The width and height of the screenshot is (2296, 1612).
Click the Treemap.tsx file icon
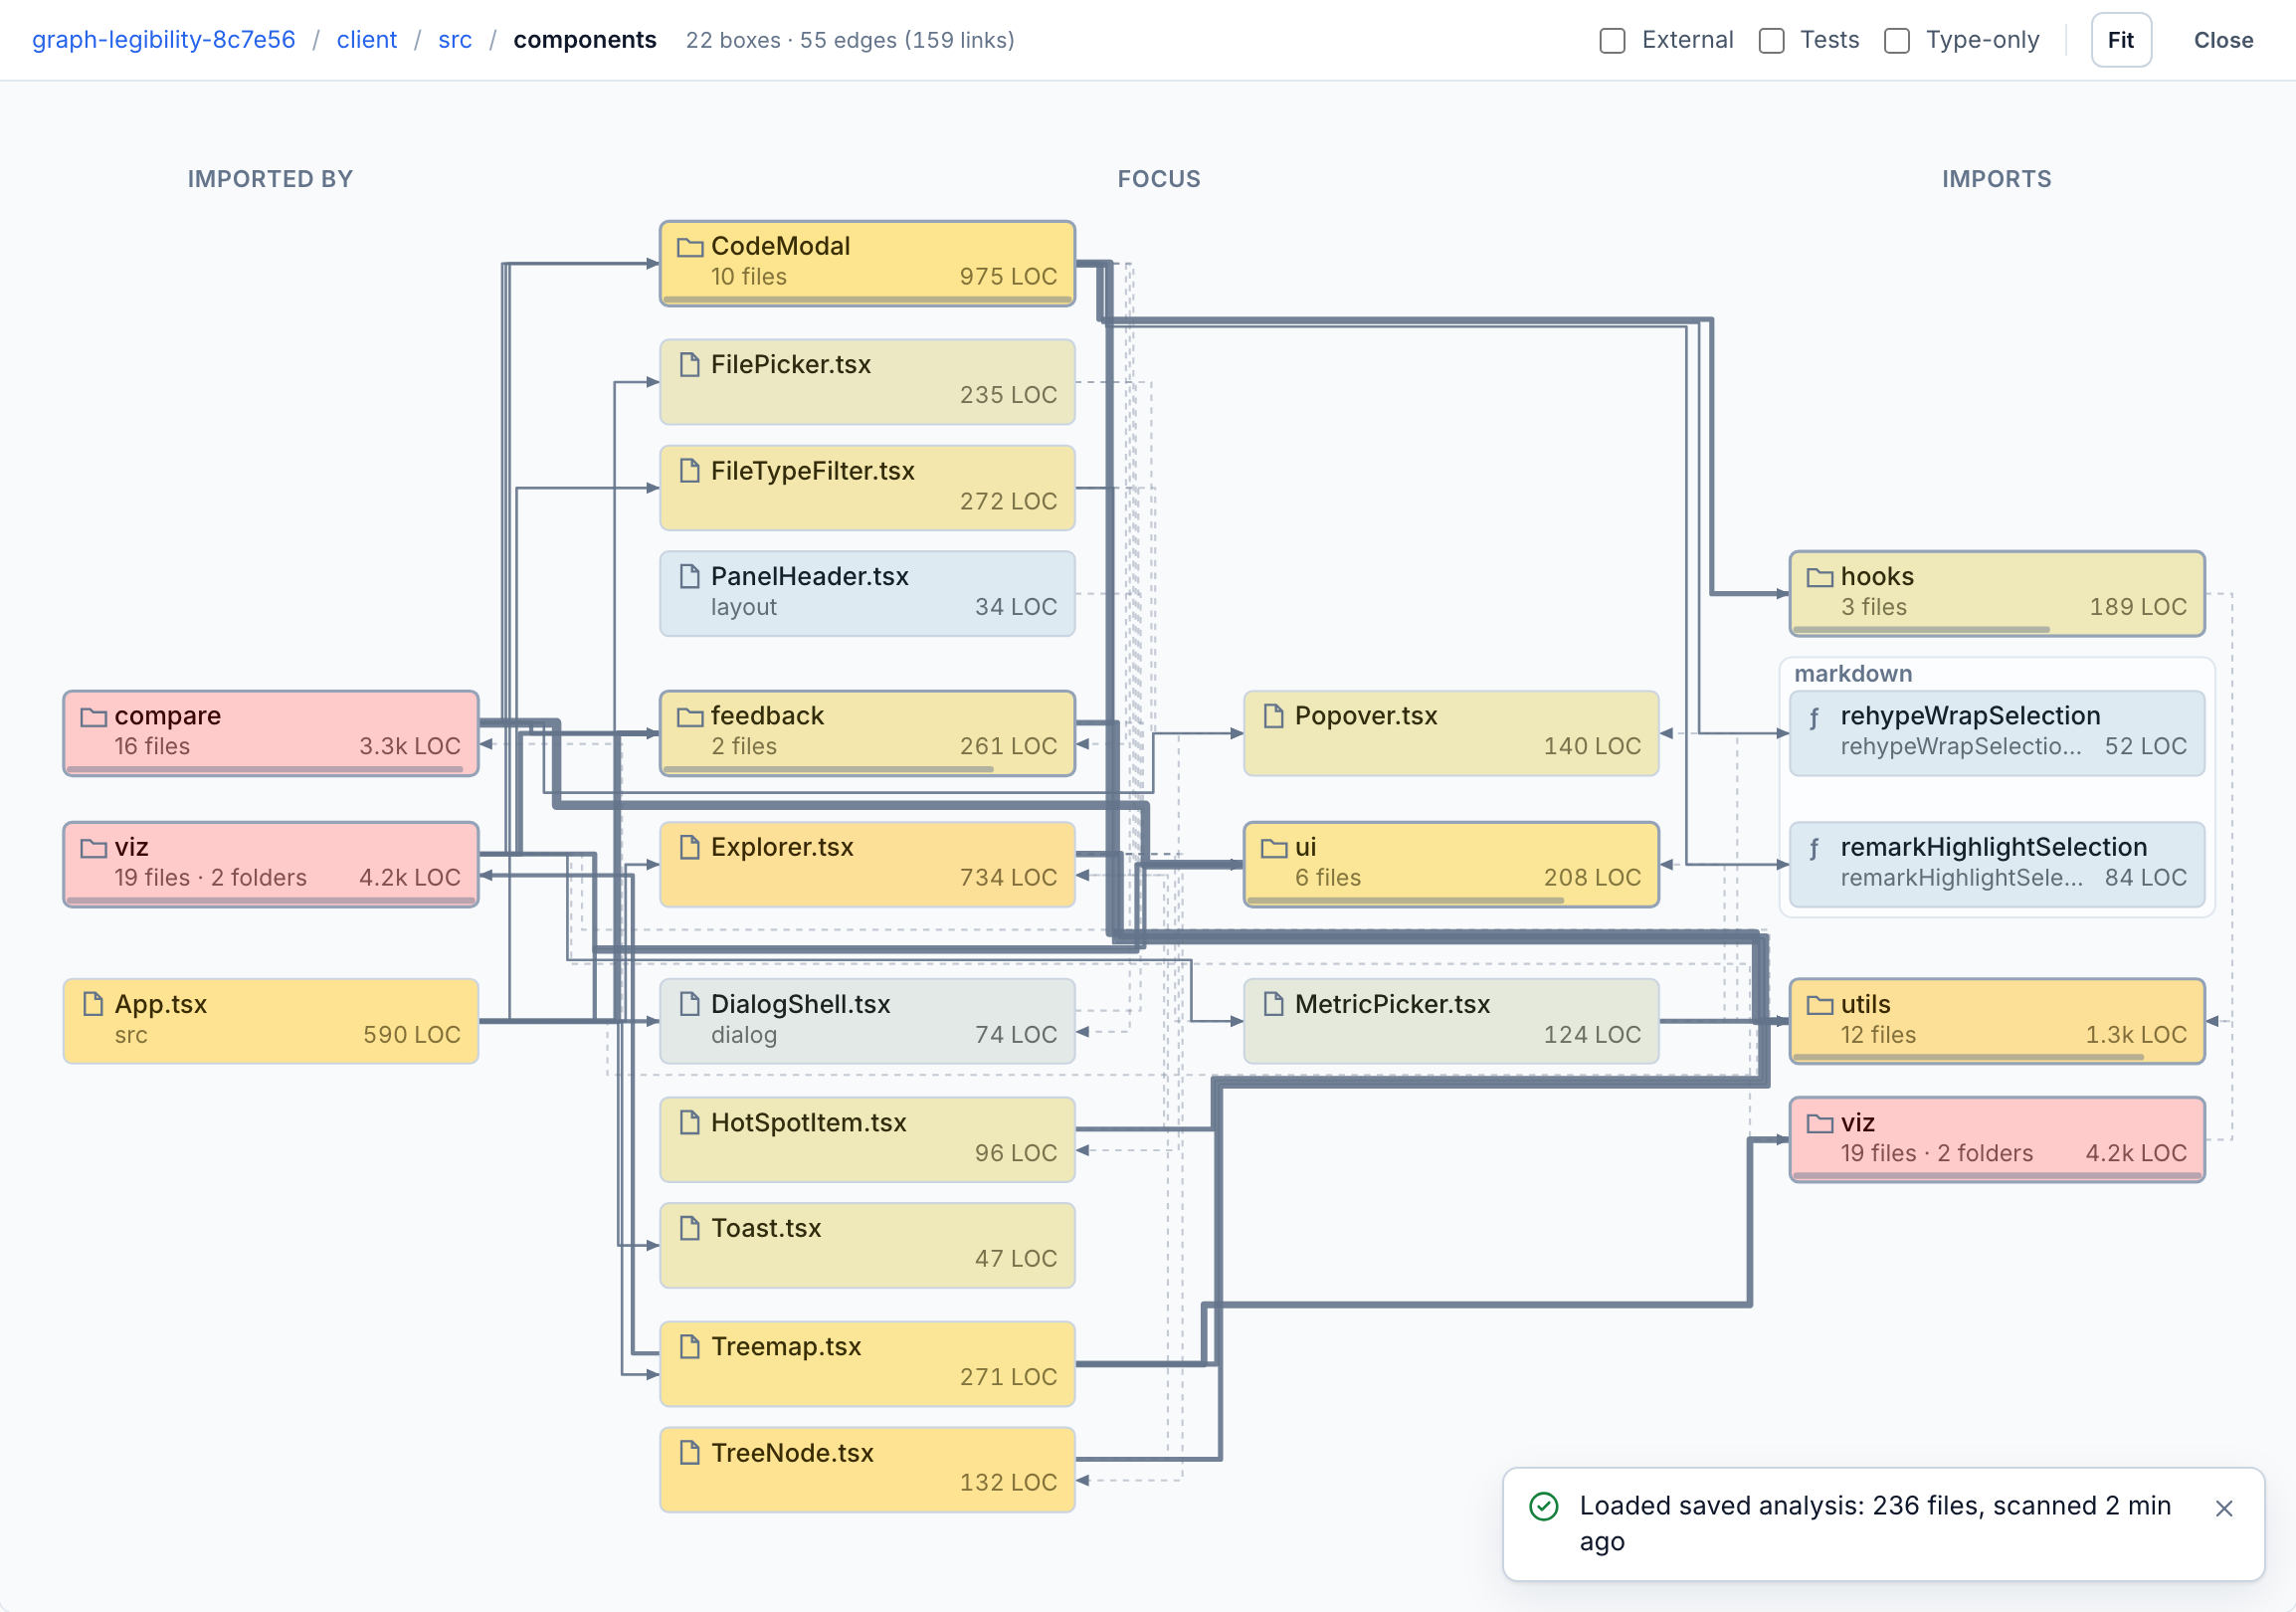[689, 1348]
